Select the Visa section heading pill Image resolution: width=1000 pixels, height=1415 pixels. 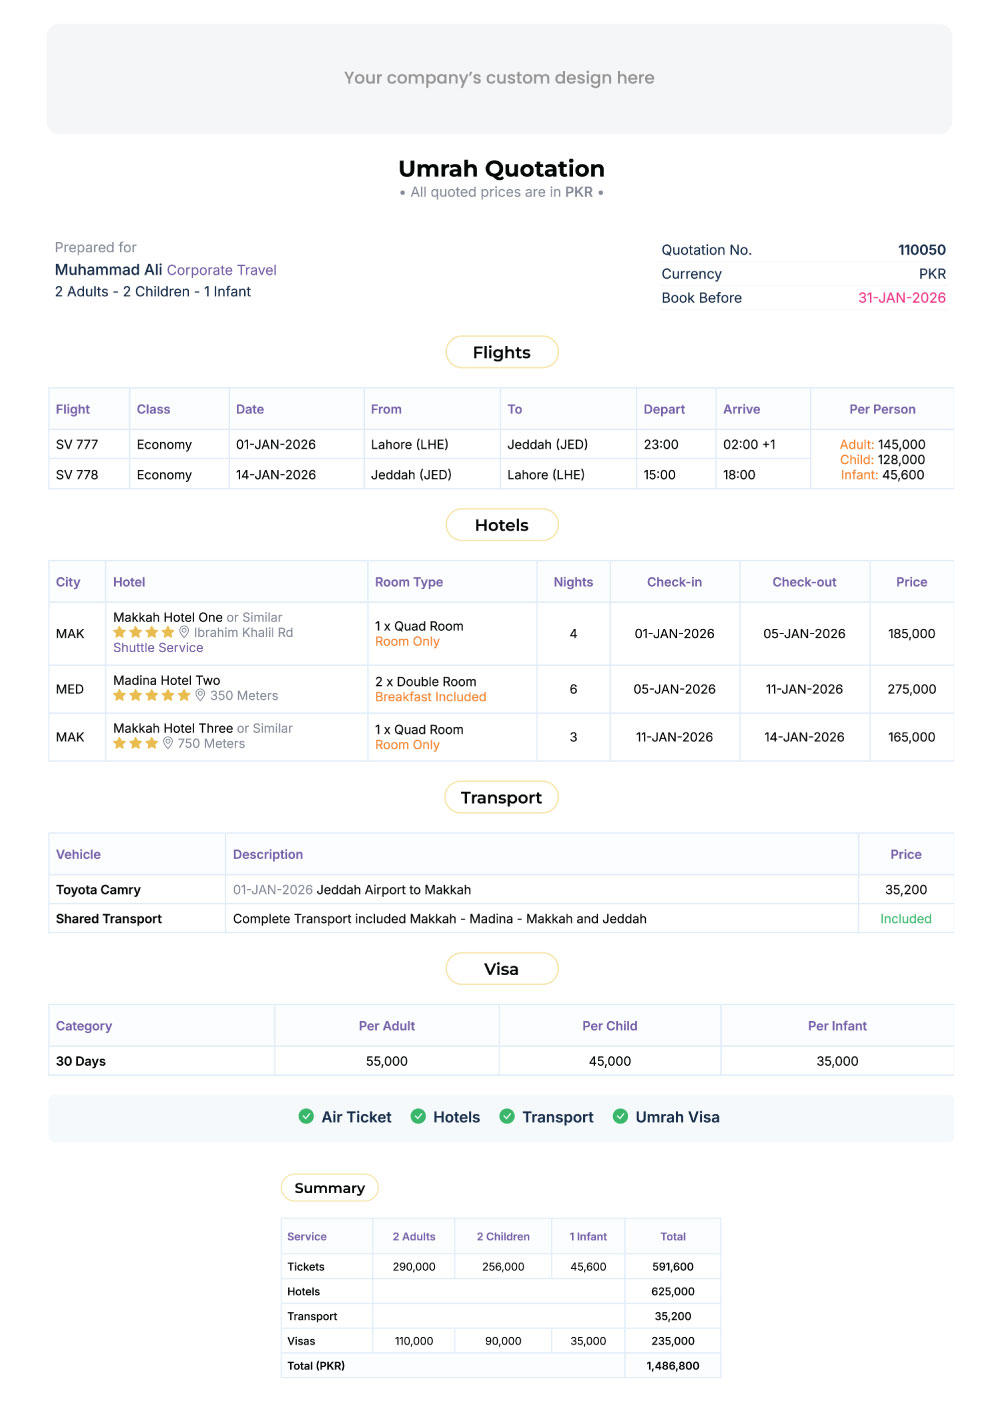501,969
